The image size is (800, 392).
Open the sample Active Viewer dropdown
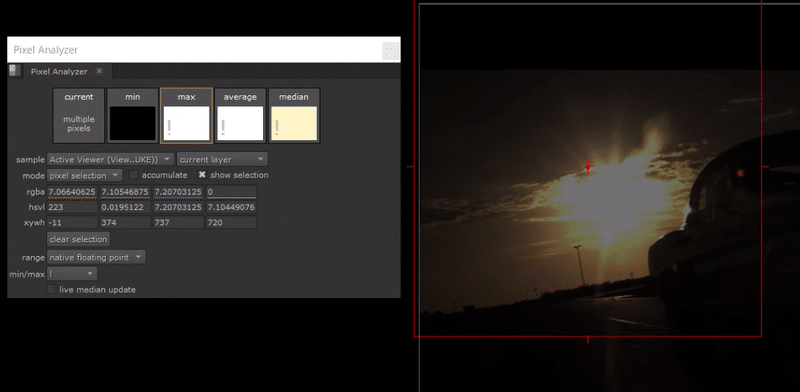(x=110, y=159)
